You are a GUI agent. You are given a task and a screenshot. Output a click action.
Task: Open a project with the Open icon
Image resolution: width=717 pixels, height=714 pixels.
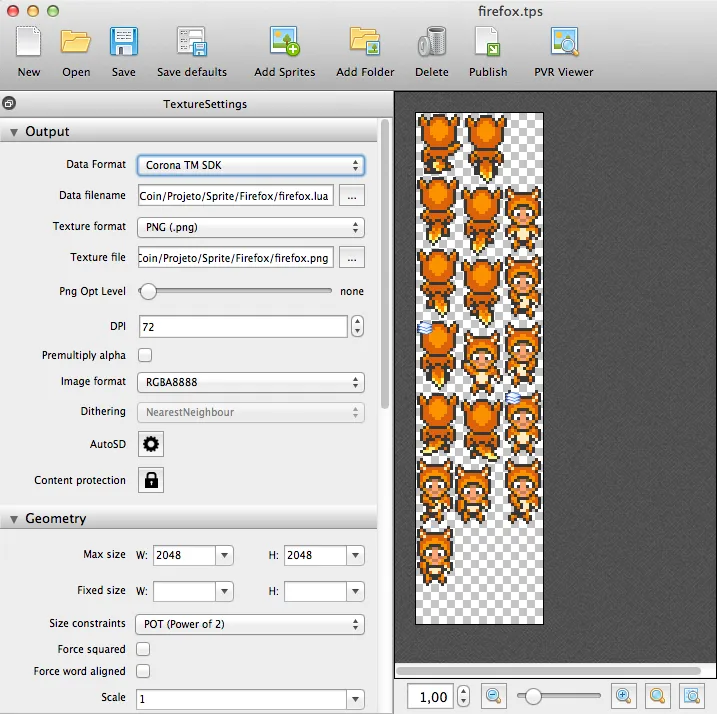76,42
